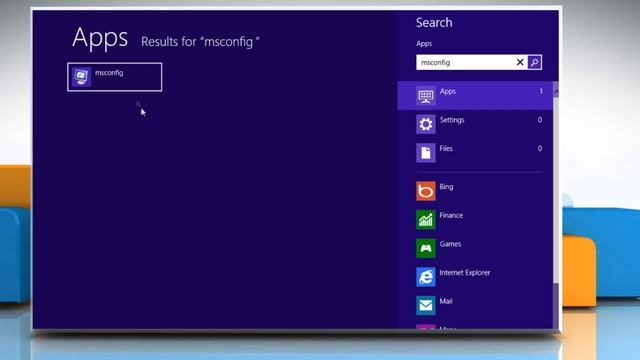The image size is (640, 360).
Task: Select the Files search category
Action: [x=475, y=153]
